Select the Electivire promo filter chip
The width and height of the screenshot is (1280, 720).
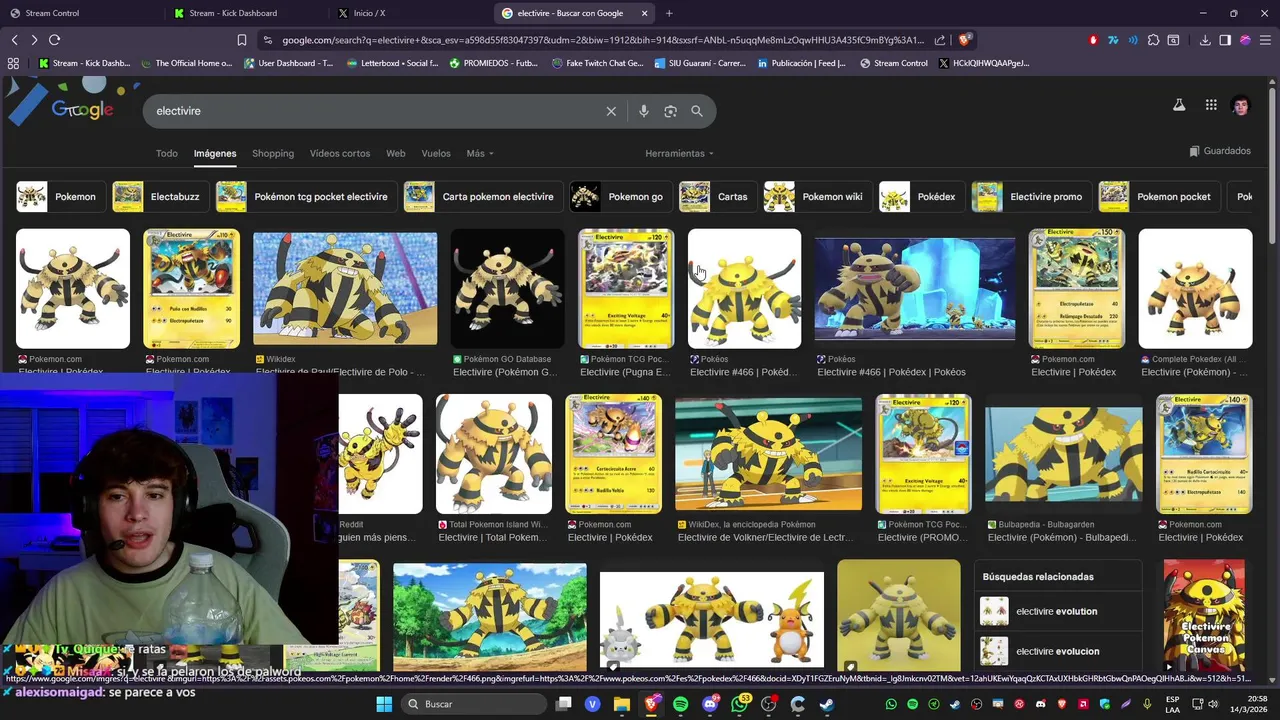(1030, 197)
